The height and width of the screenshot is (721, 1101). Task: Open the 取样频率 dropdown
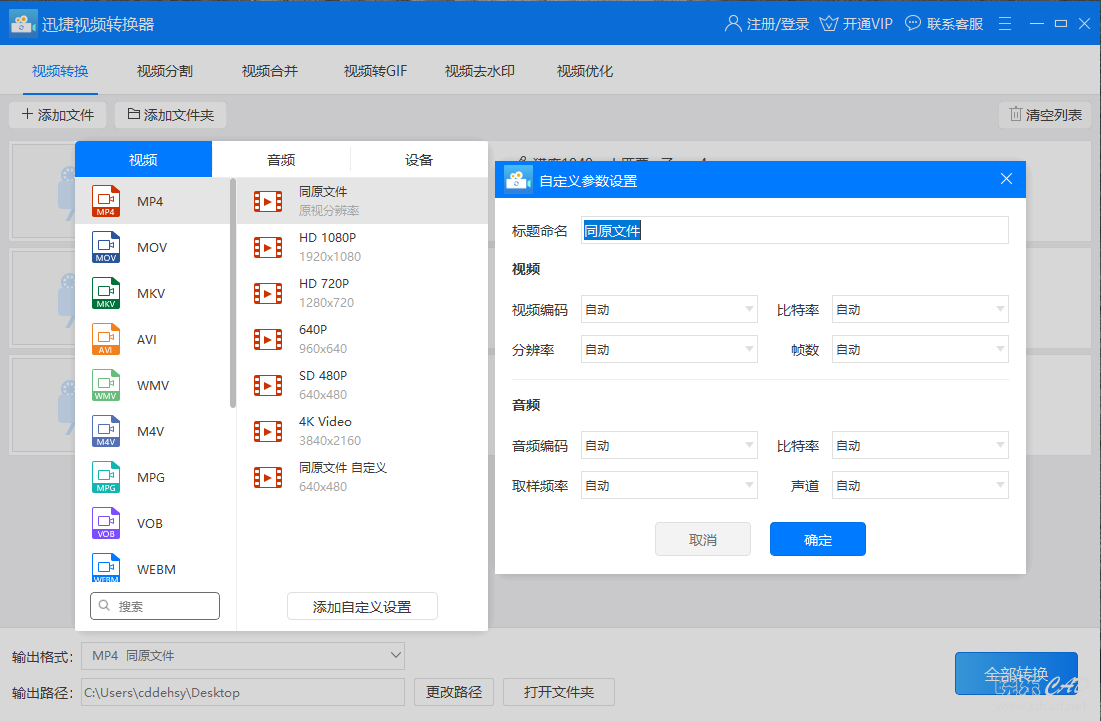[669, 485]
